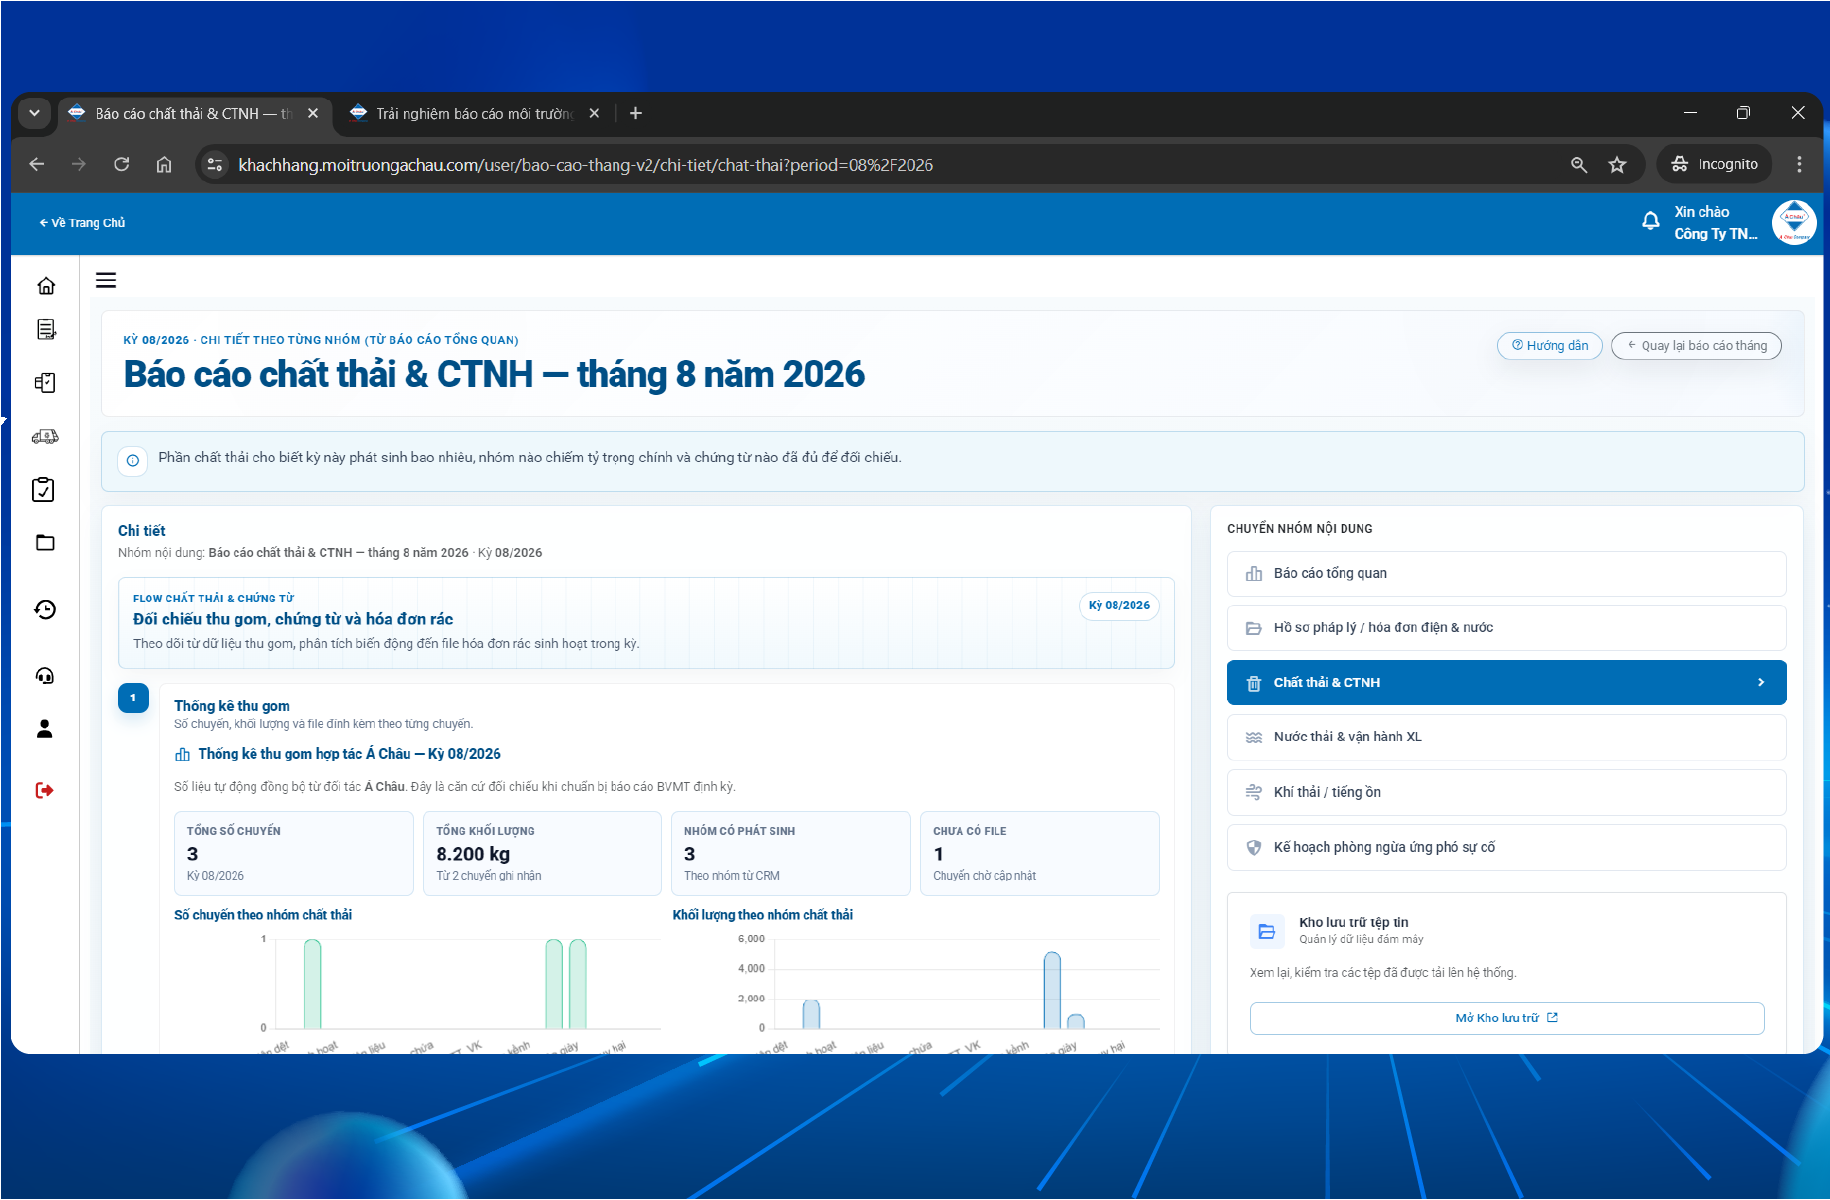Select 'Khí thải / tiếng ồn'
This screenshot has height=1200, width=1830.
1506,792
